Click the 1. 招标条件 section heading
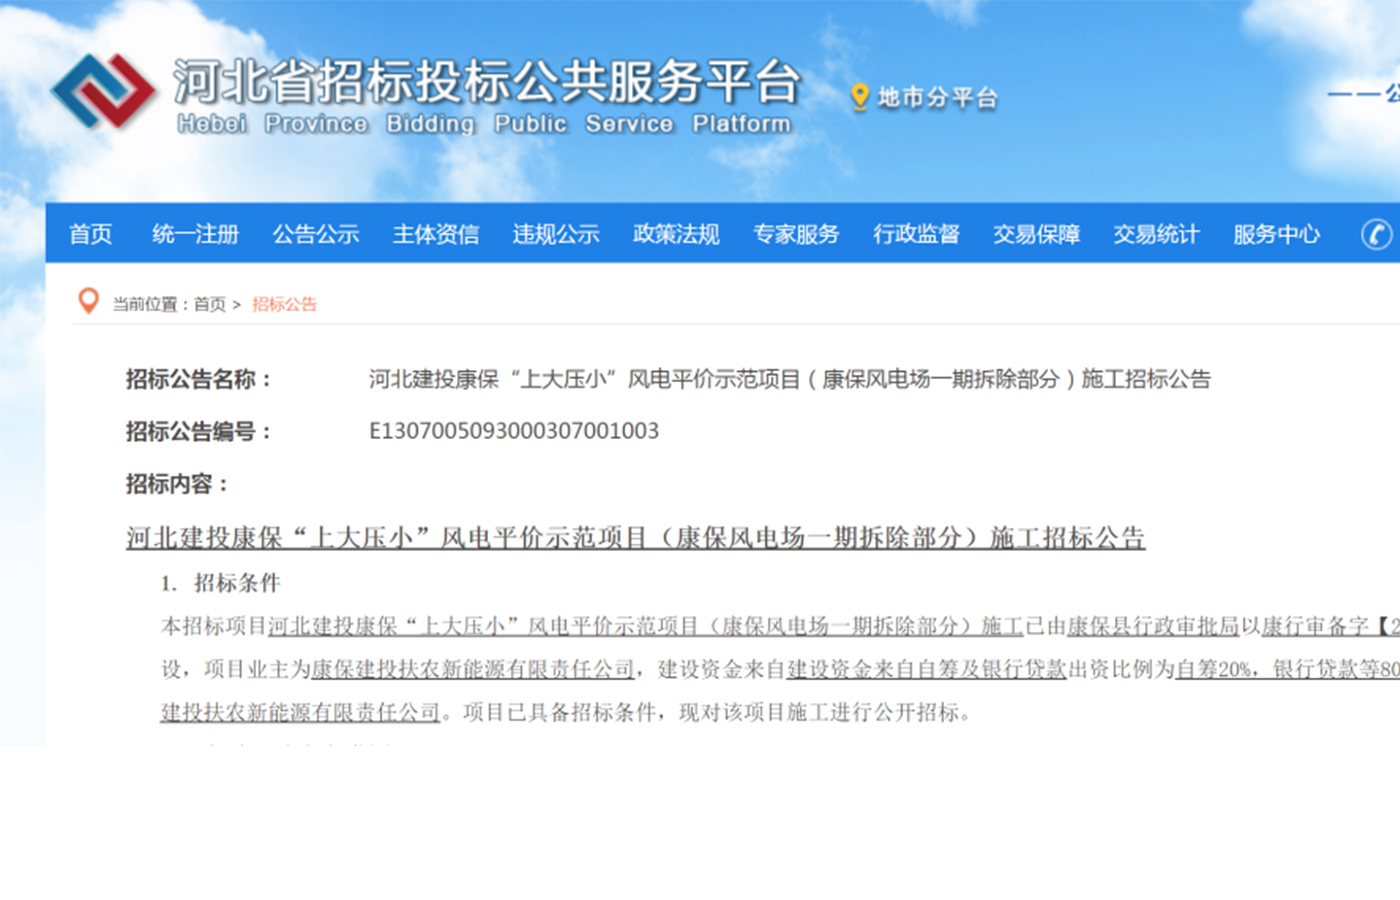Image resolution: width=1400 pixels, height=900 pixels. 221,583
